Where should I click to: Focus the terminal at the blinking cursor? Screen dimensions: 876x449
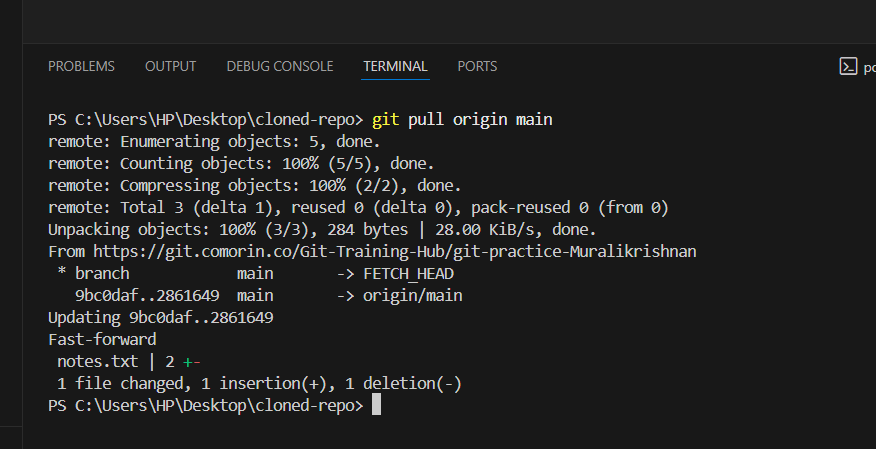(376, 406)
